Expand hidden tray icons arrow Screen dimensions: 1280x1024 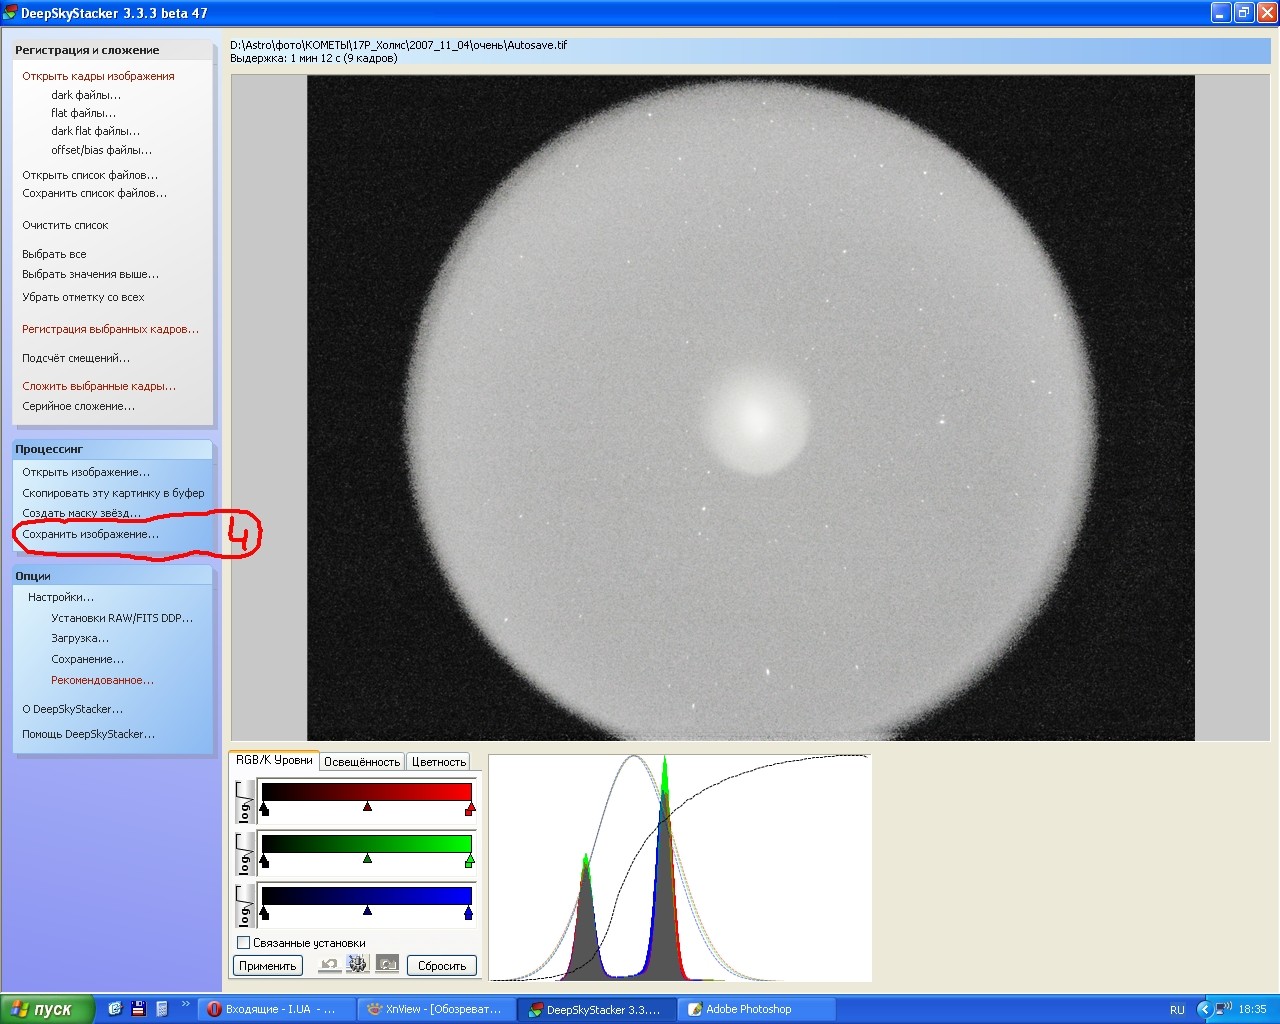pyautogui.click(x=1204, y=1009)
